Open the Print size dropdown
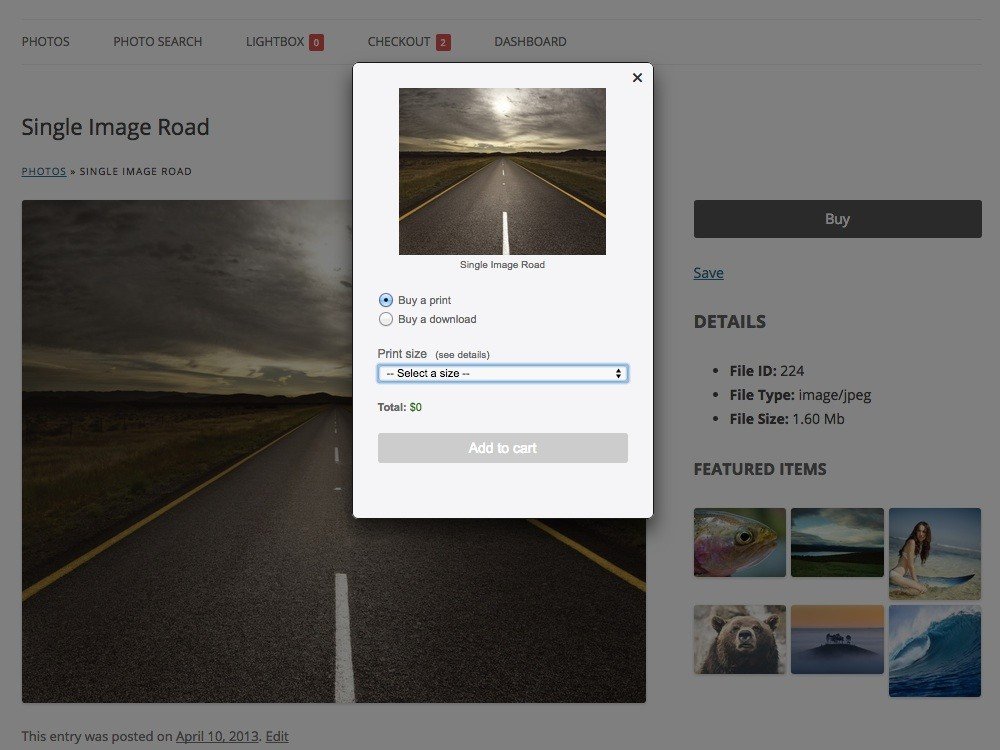Viewport: 1000px width, 750px height. (x=502, y=373)
